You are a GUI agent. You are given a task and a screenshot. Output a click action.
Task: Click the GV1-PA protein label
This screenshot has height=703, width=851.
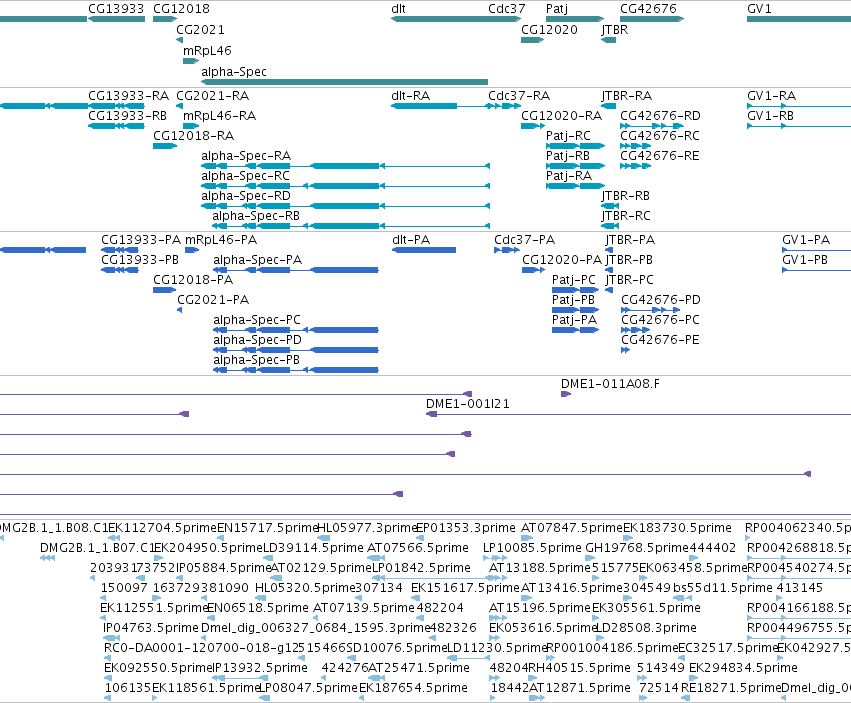coord(806,240)
